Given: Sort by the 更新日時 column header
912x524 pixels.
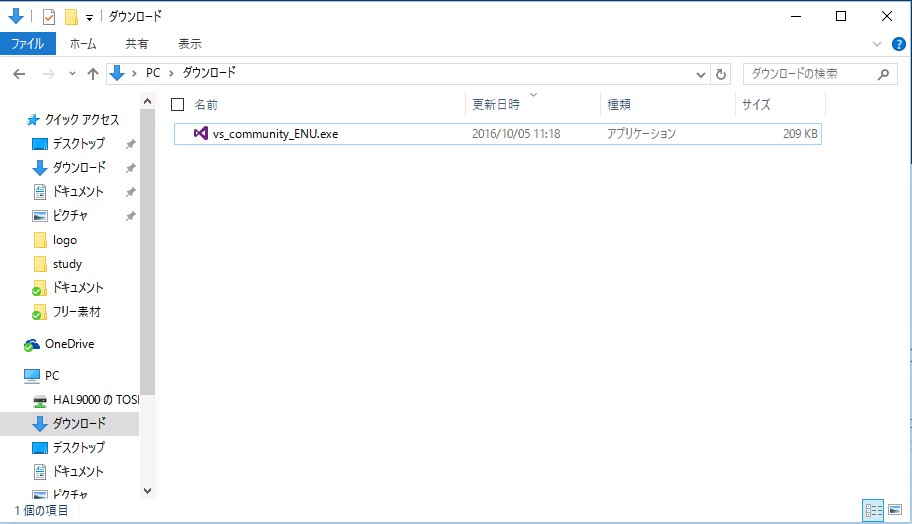Looking at the screenshot, I should coord(496,105).
